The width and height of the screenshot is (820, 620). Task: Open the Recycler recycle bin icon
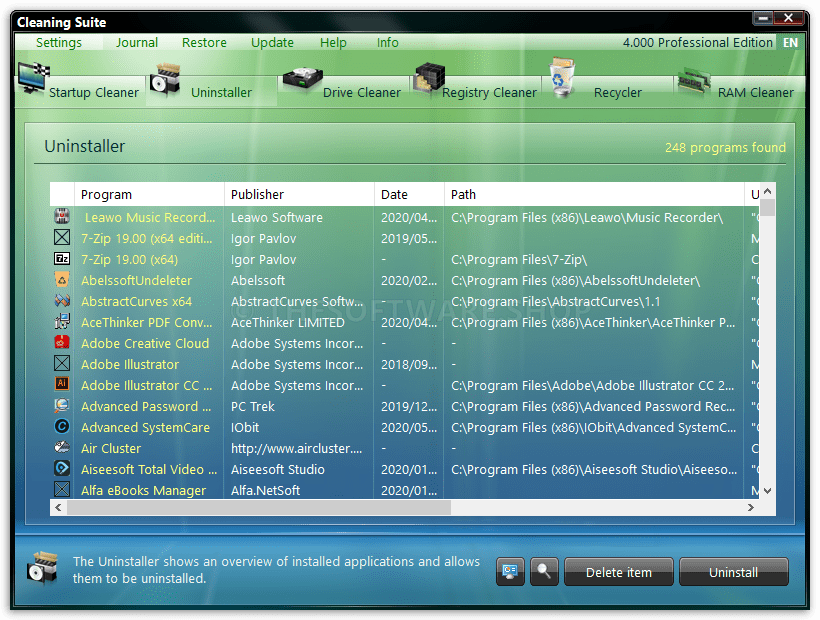click(x=562, y=77)
